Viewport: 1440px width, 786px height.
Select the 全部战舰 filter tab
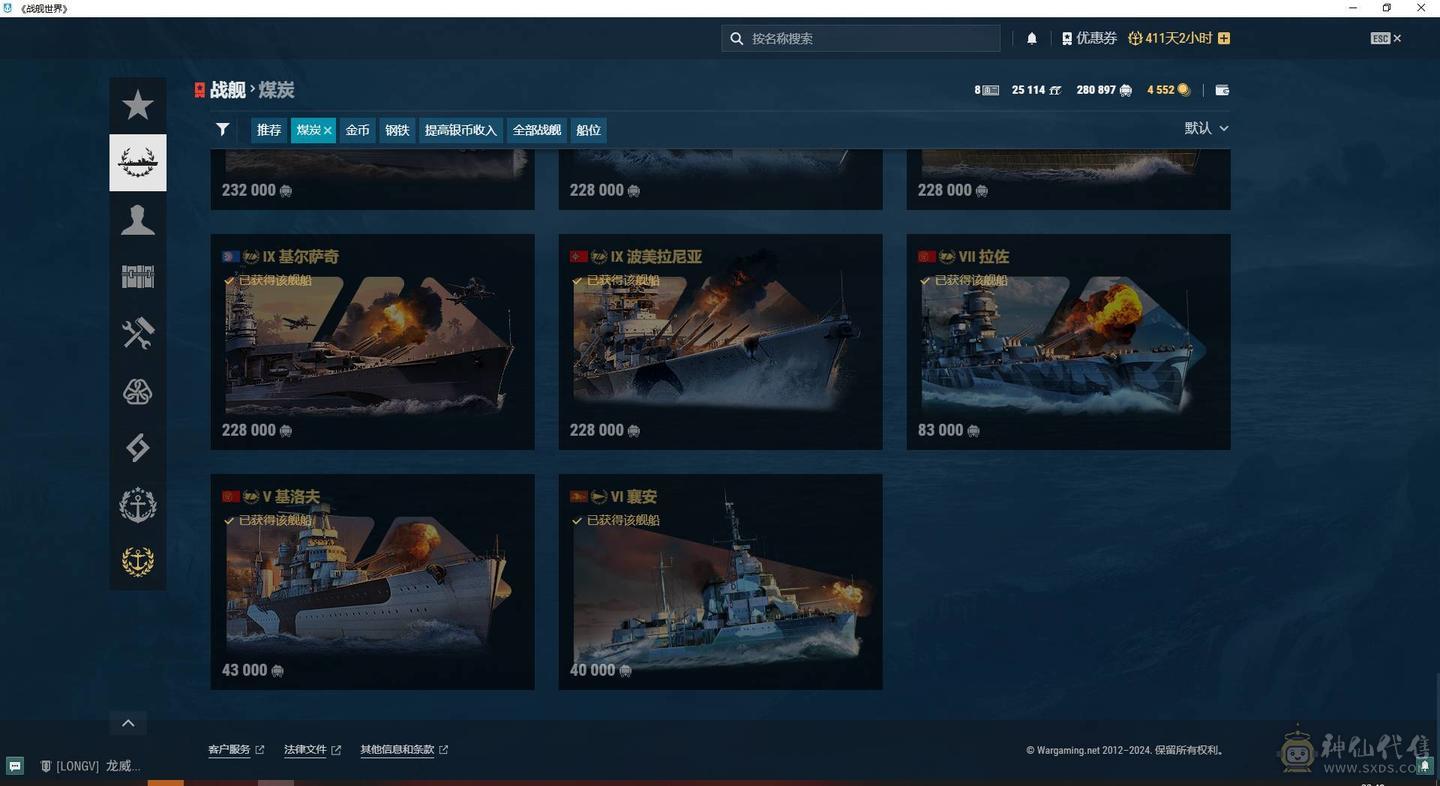pos(536,130)
